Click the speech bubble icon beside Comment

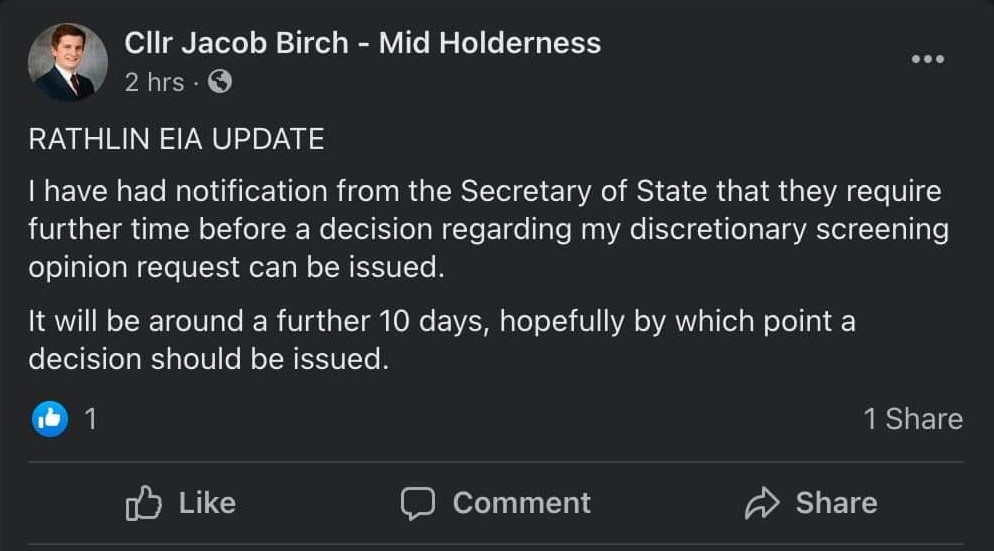click(x=419, y=503)
